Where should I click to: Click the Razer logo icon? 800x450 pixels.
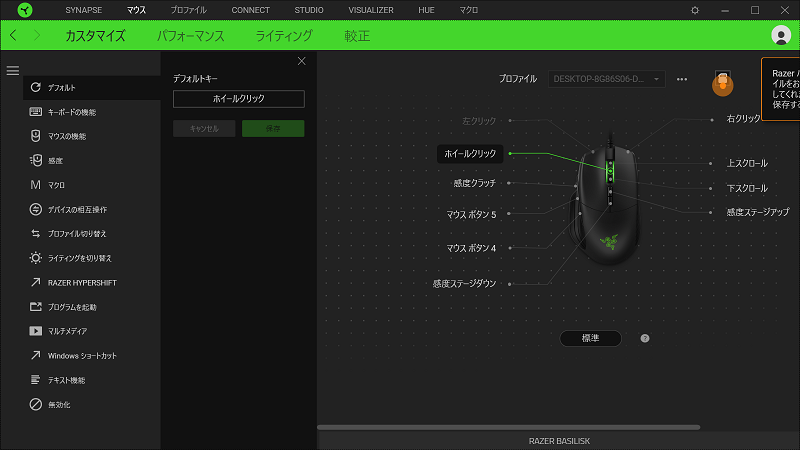(24, 10)
